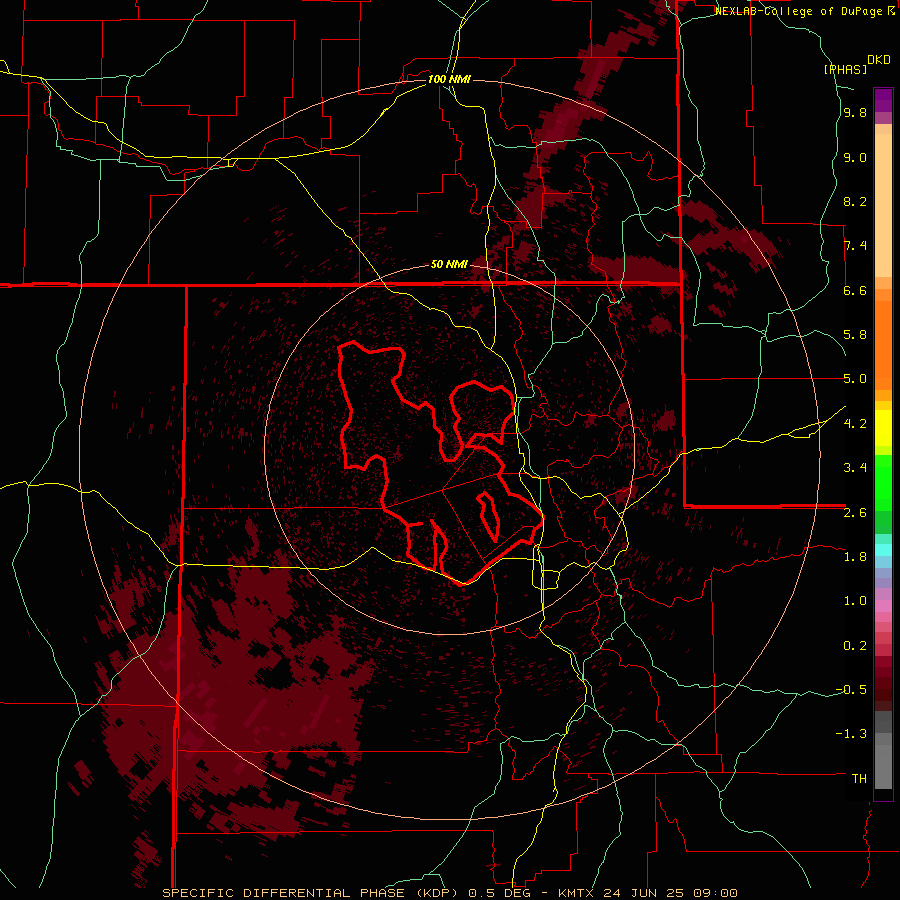
Task: Click the DKD label above the color scale
Action: [878, 60]
